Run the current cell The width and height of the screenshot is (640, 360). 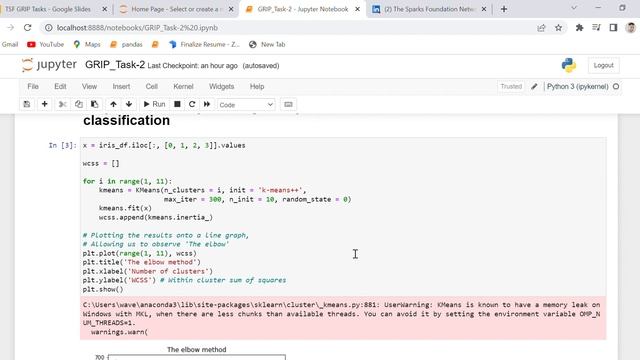pyautogui.click(x=154, y=104)
